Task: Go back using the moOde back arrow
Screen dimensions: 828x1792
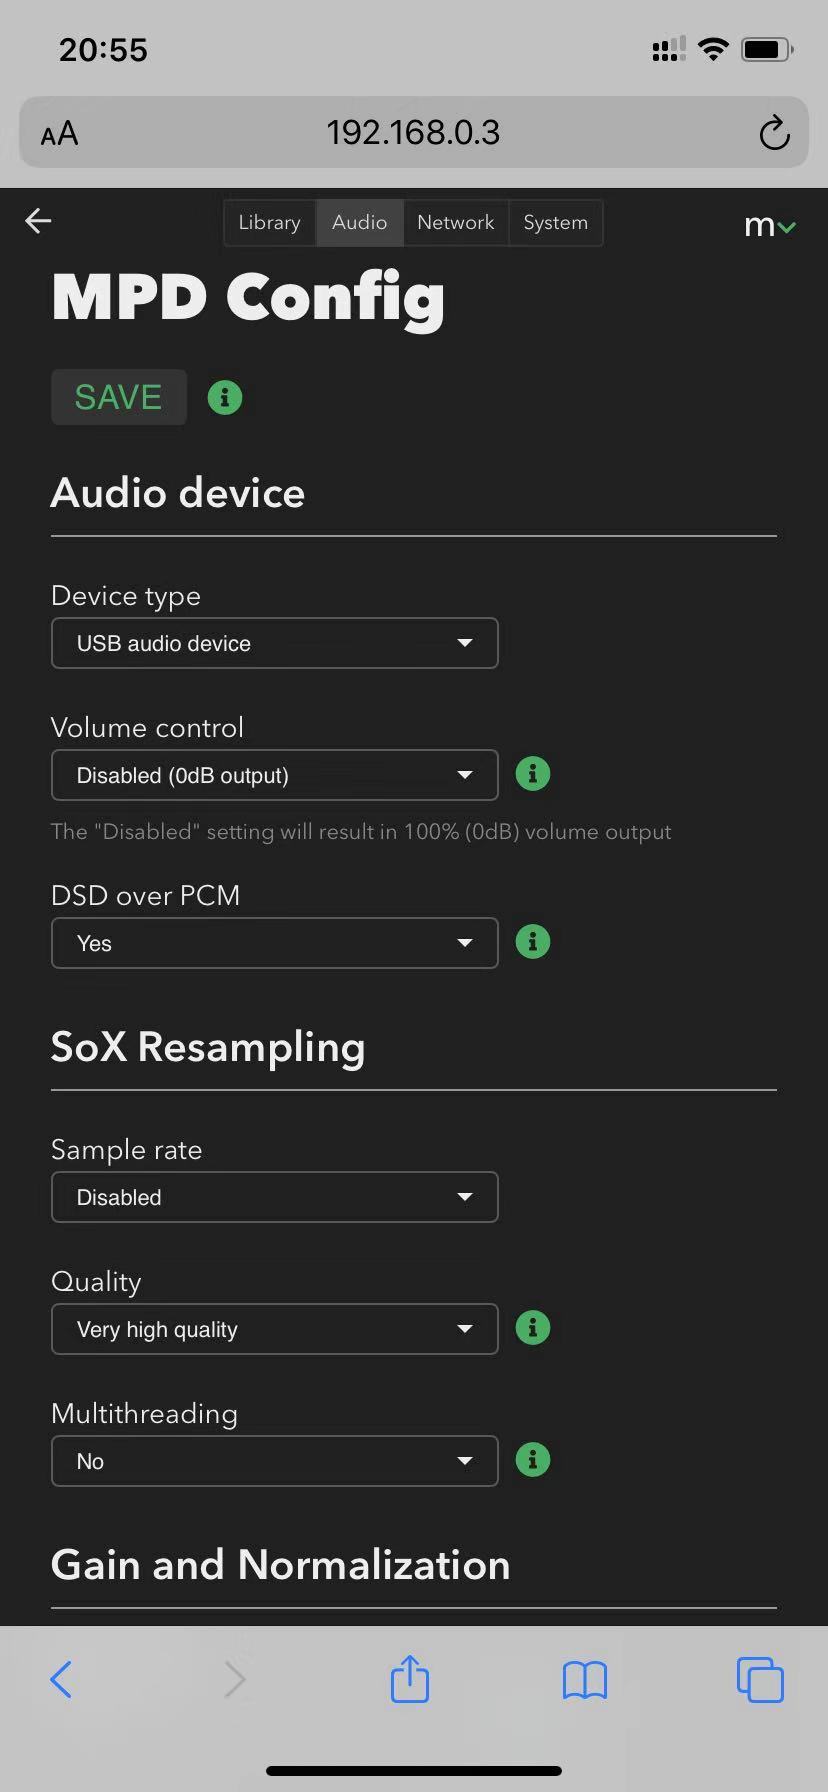Action: (38, 221)
